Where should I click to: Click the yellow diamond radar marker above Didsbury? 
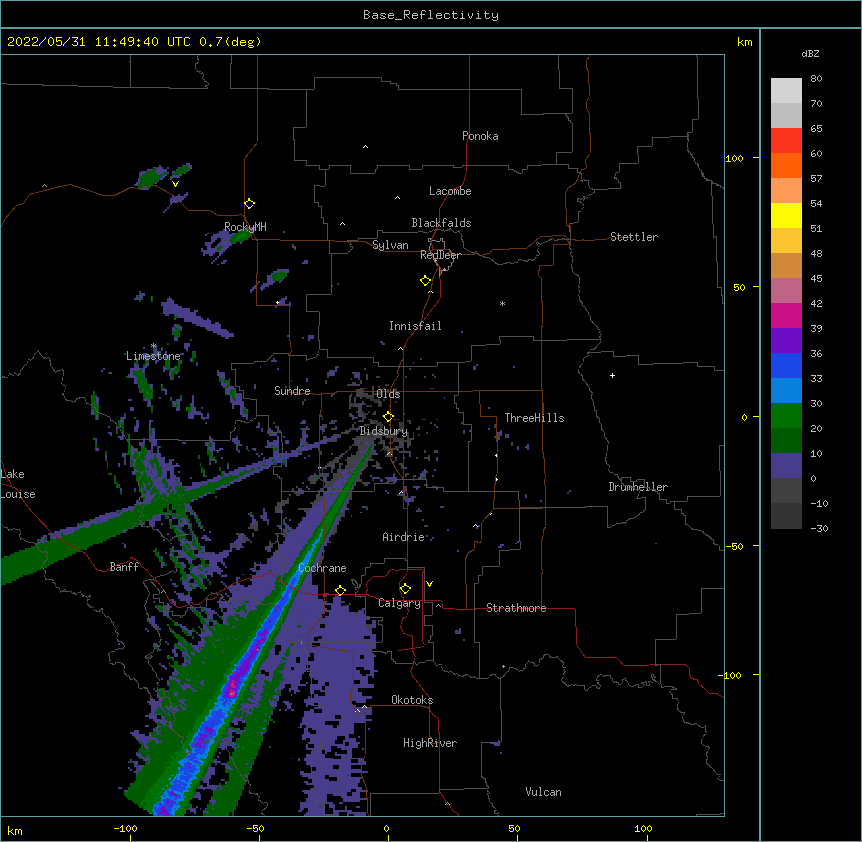tap(388, 417)
